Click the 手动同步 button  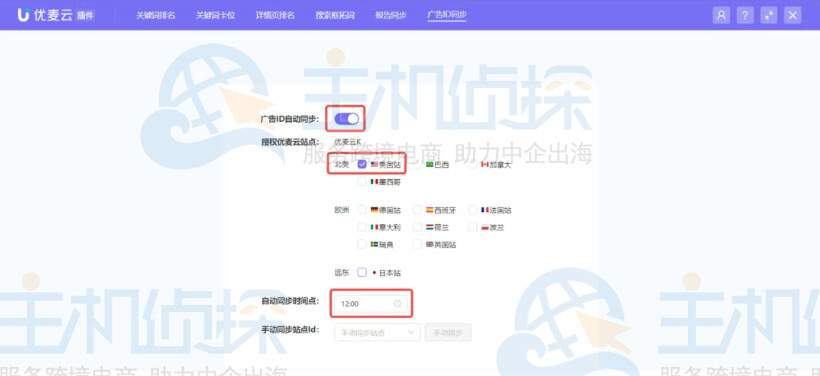[448, 333]
